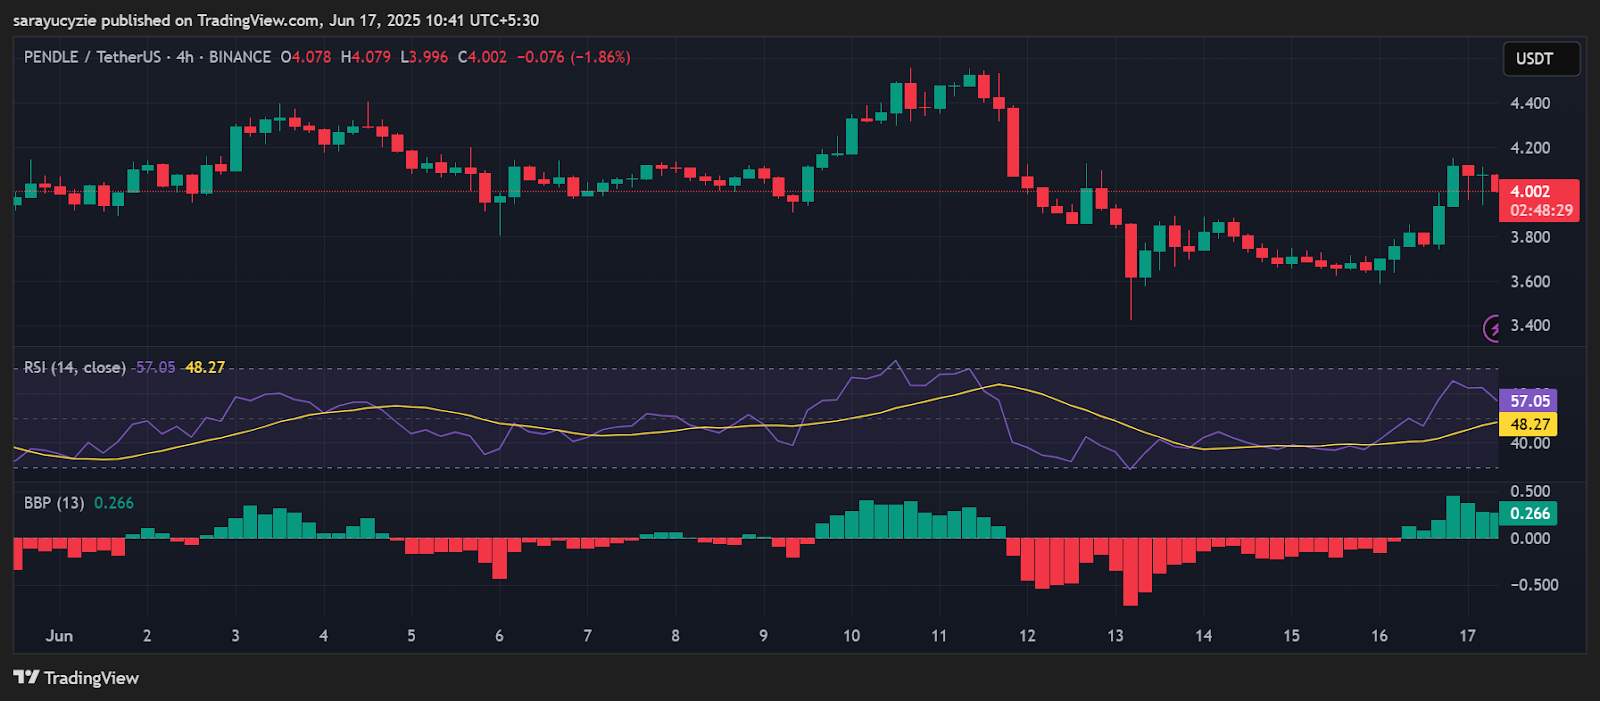Click the red 4.002 current price label

pyautogui.click(x=1538, y=200)
